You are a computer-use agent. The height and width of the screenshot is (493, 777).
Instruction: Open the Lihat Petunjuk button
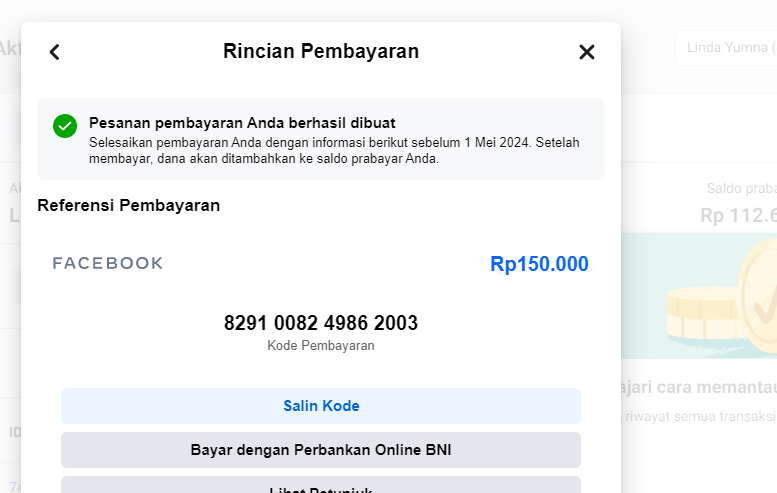(321, 488)
